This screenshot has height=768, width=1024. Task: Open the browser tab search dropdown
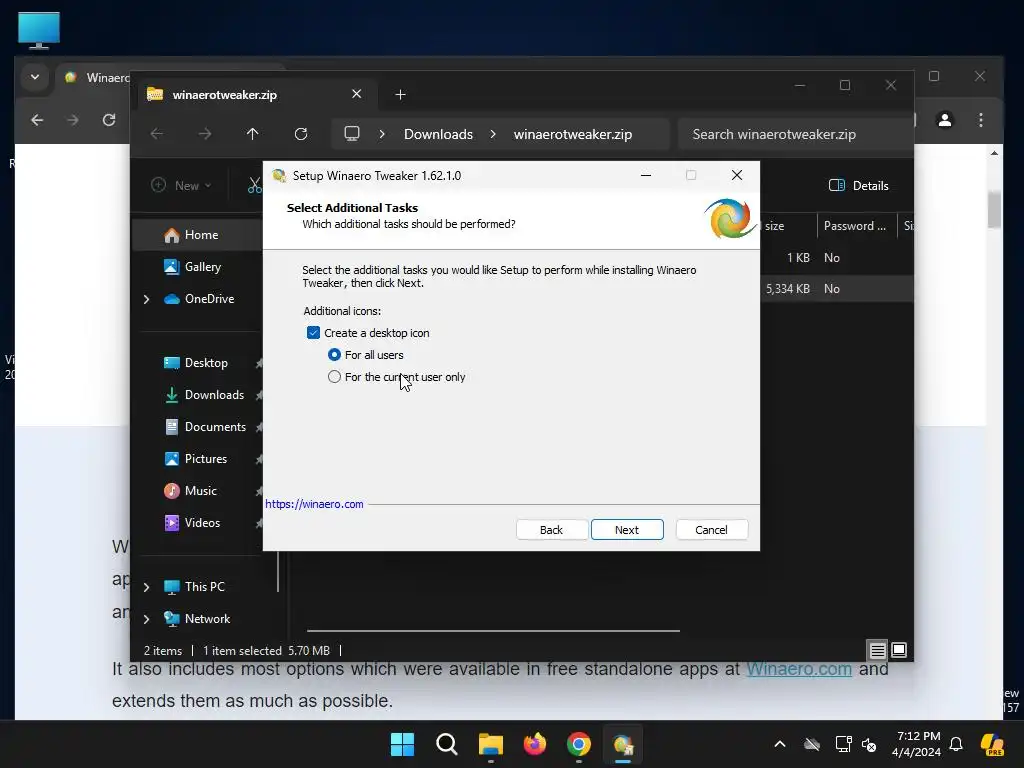pyautogui.click(x=35, y=77)
